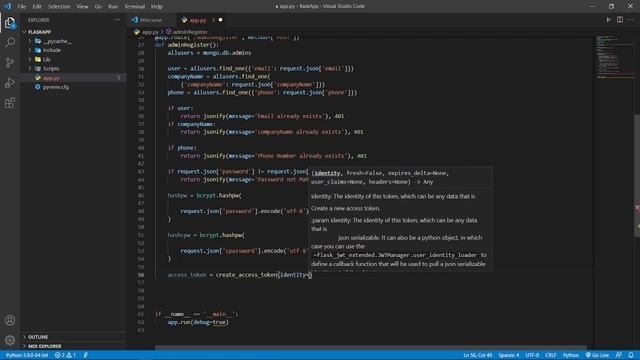Screen dimensions: 640x360
Task: Click the Go Live status bar button
Action: coord(597,355)
